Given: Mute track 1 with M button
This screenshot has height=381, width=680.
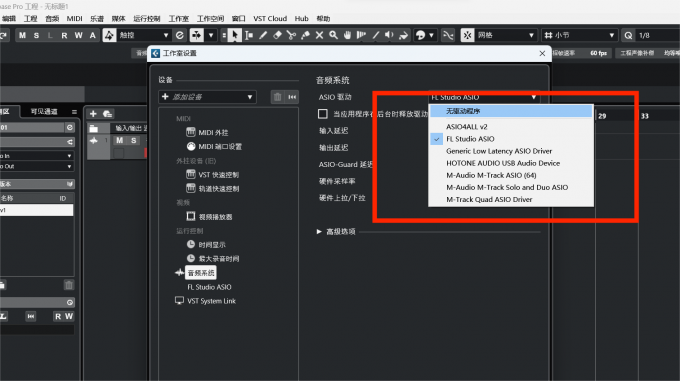Looking at the screenshot, I should [120, 140].
